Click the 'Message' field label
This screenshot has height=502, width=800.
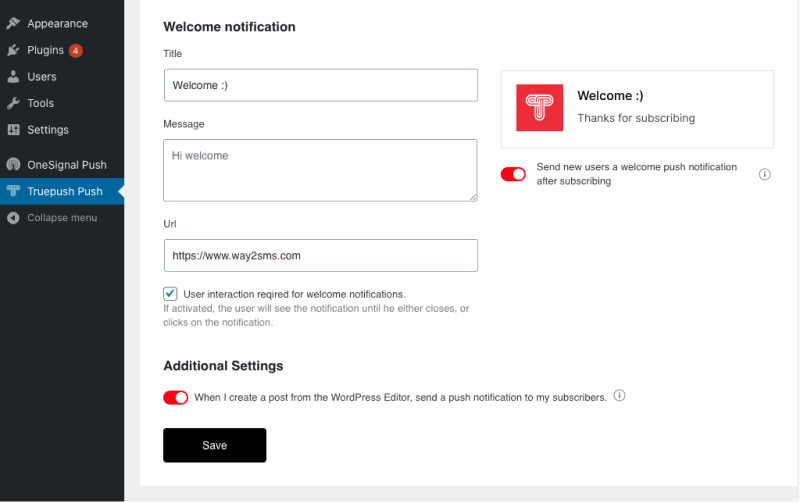[x=184, y=124]
